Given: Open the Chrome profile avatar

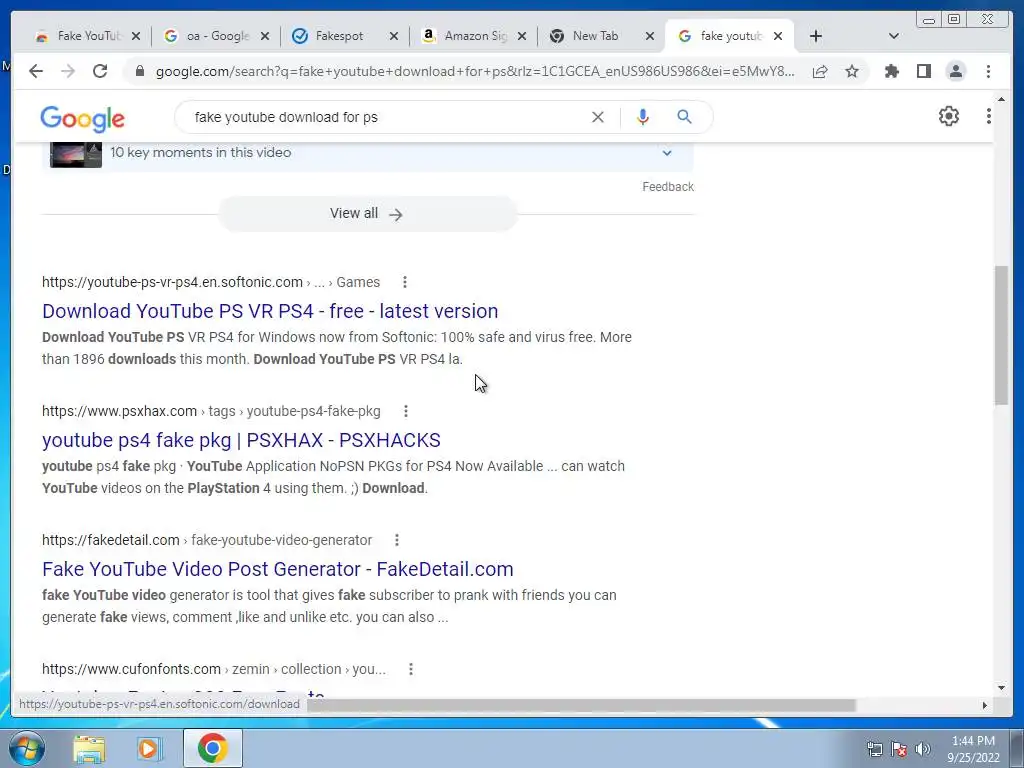Looking at the screenshot, I should pos(955,71).
